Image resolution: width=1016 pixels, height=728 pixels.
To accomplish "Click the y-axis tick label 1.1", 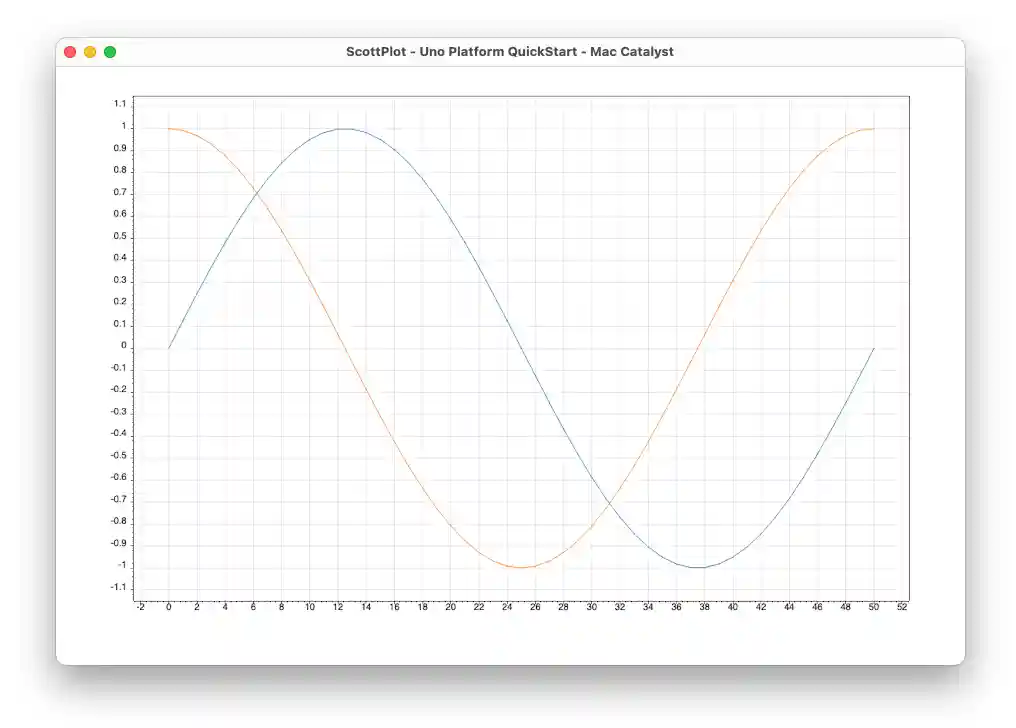I will click(x=120, y=104).
